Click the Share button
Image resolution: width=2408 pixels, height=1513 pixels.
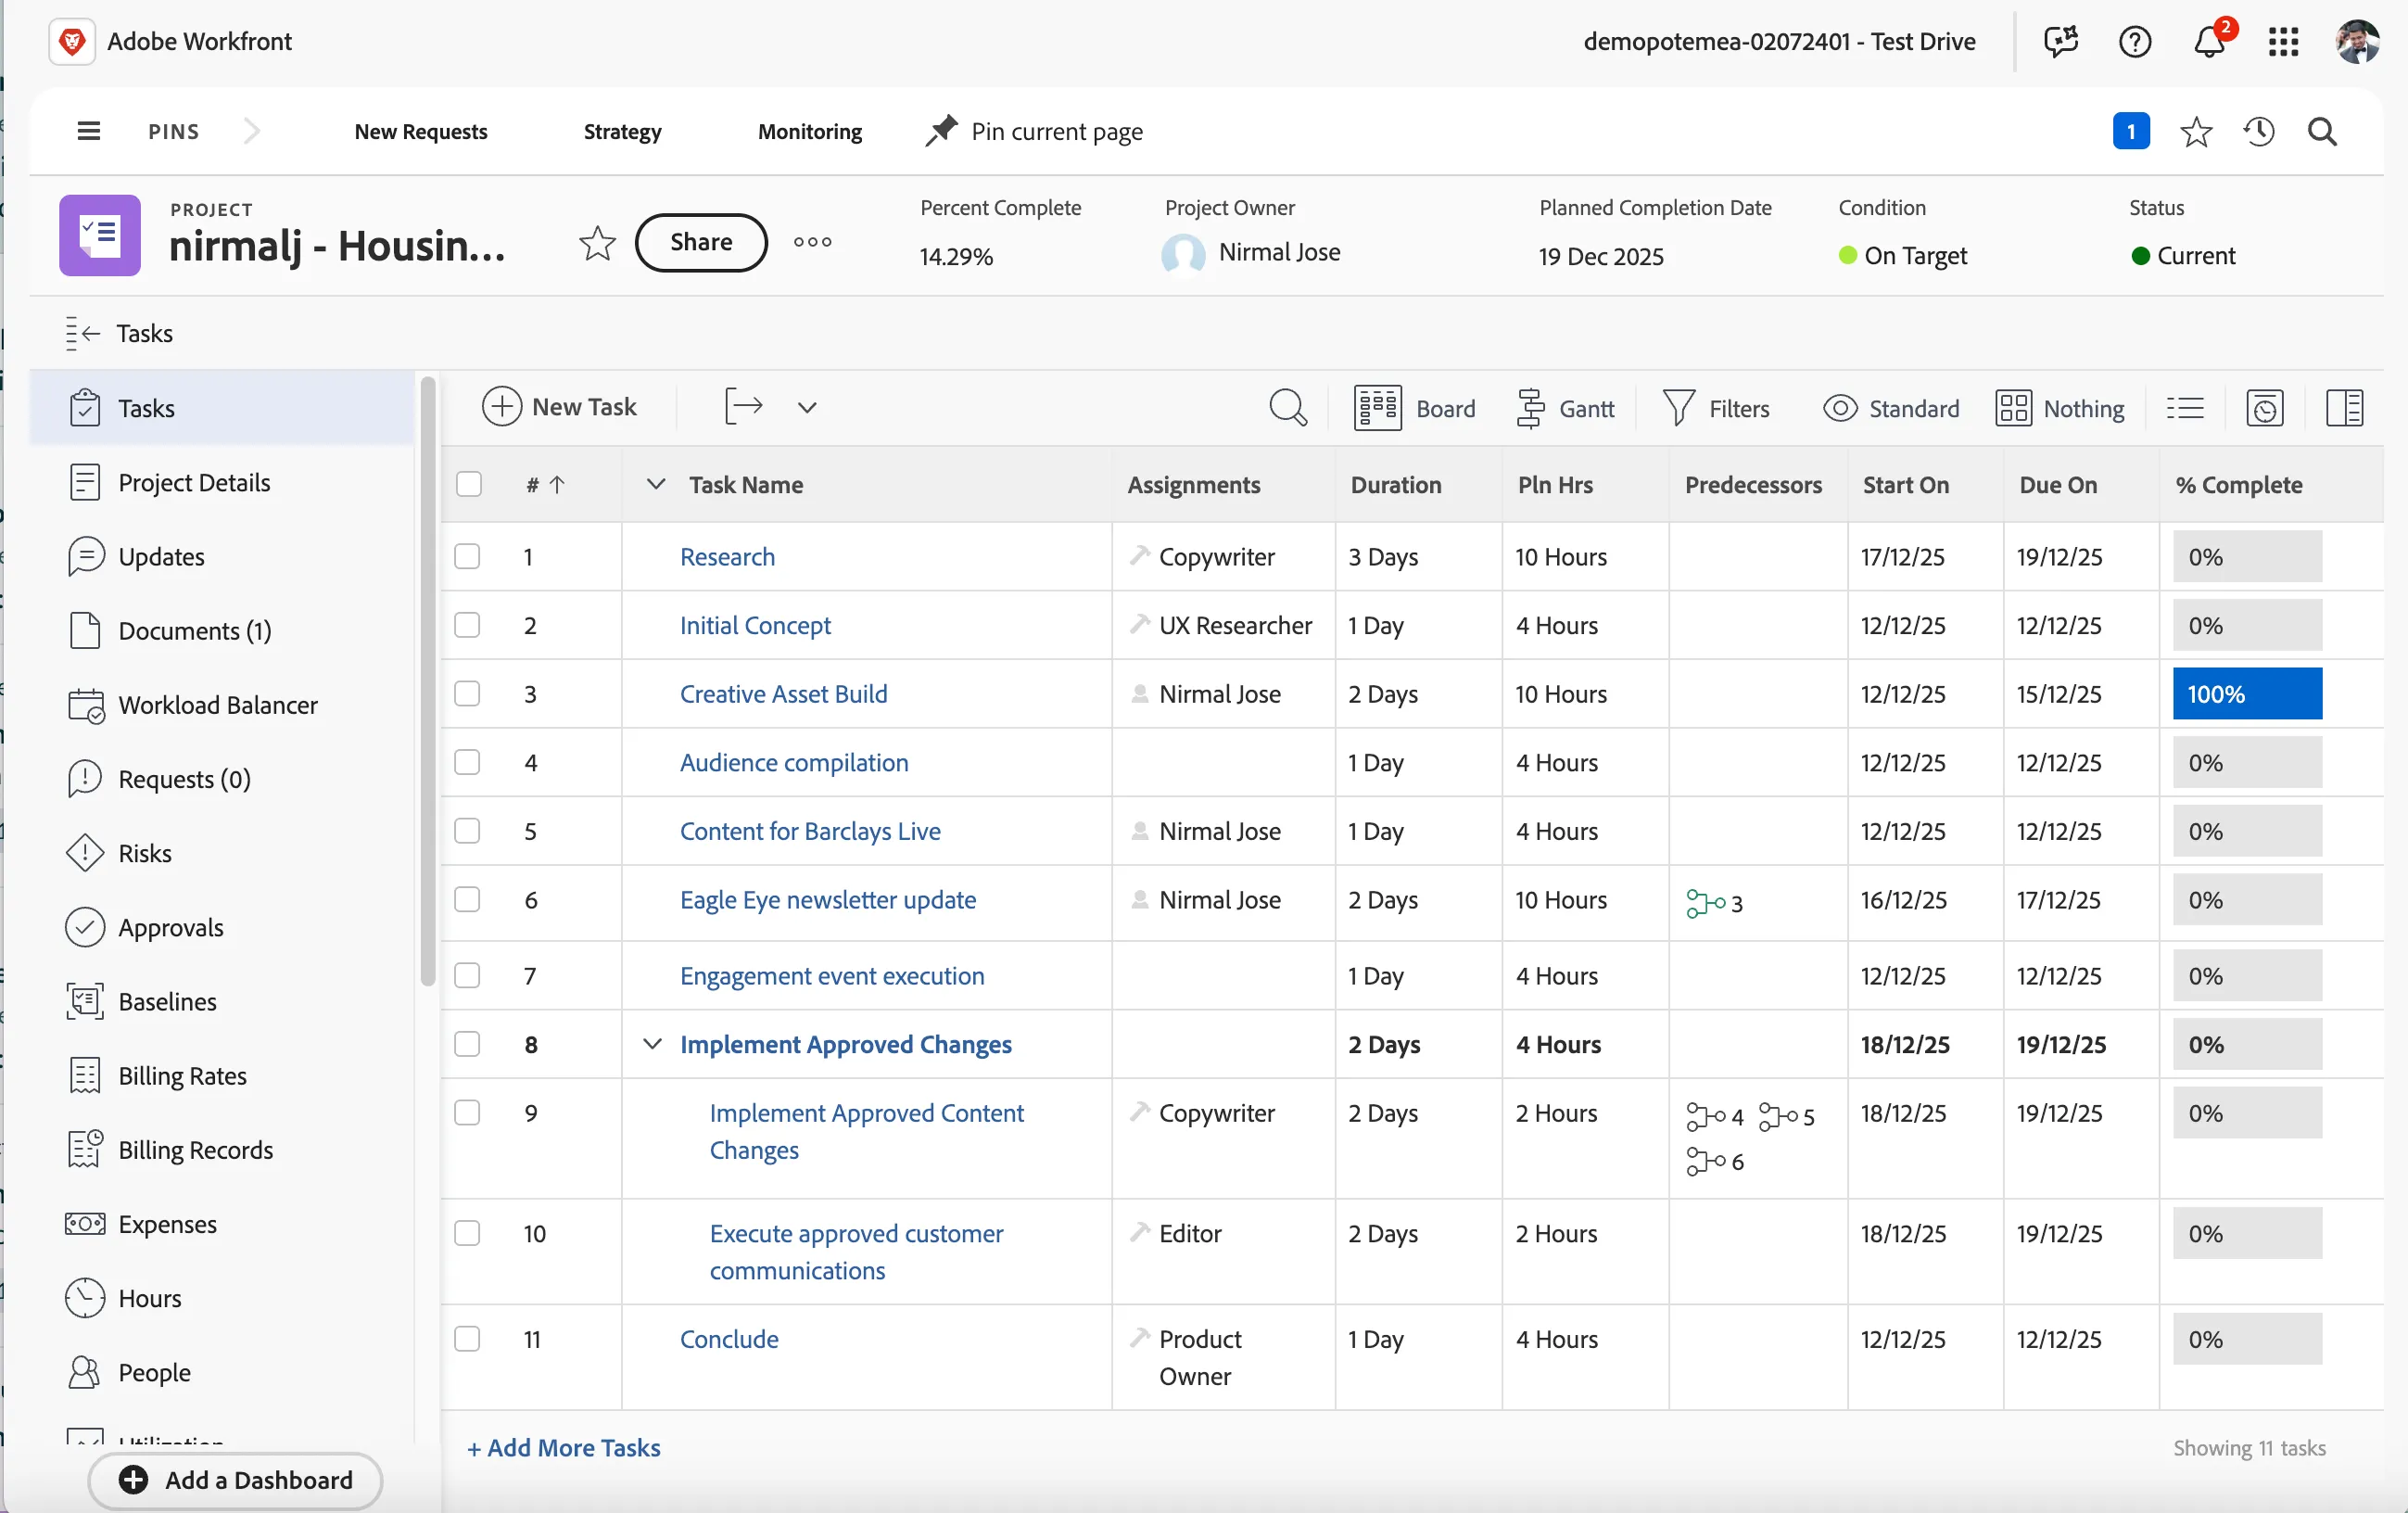(701, 242)
